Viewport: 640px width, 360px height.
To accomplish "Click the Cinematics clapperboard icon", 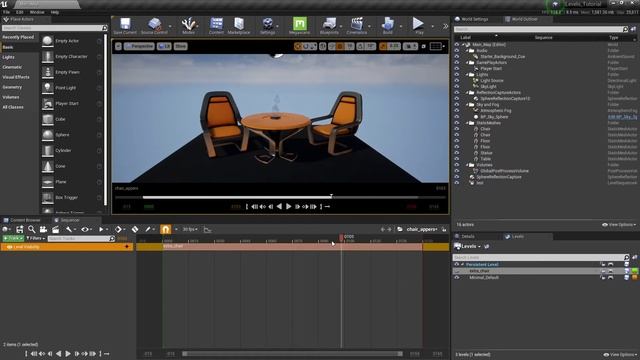I will pyautogui.click(x=357, y=24).
